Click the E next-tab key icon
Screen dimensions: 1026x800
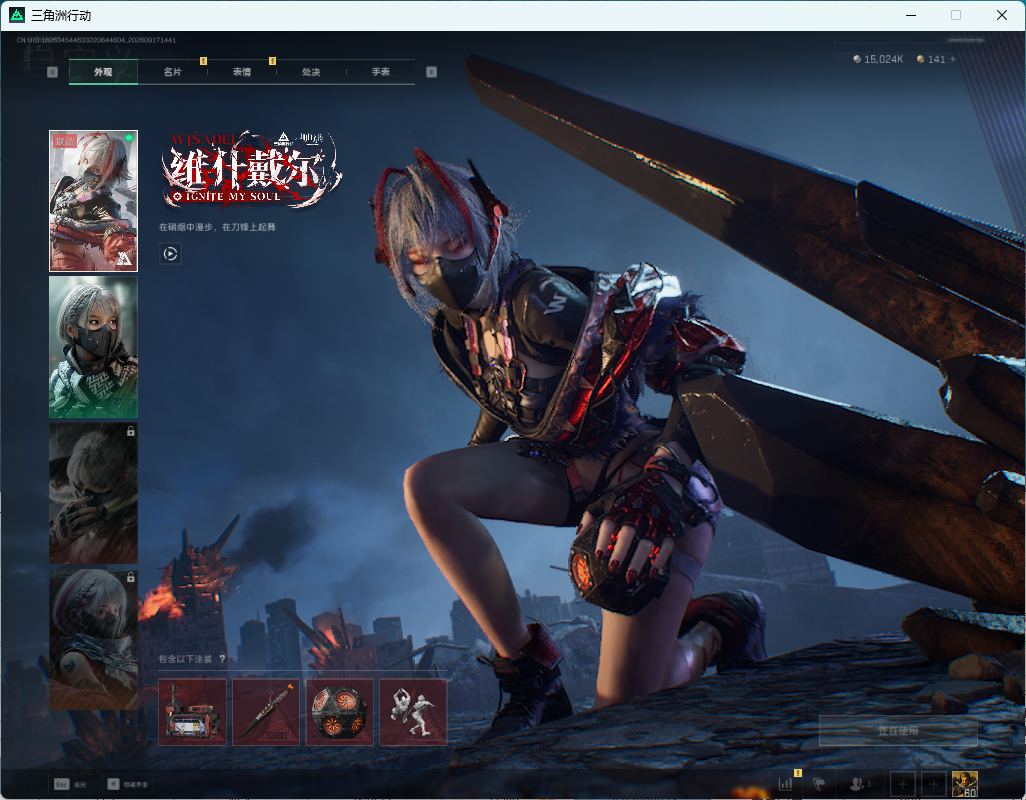[431, 72]
